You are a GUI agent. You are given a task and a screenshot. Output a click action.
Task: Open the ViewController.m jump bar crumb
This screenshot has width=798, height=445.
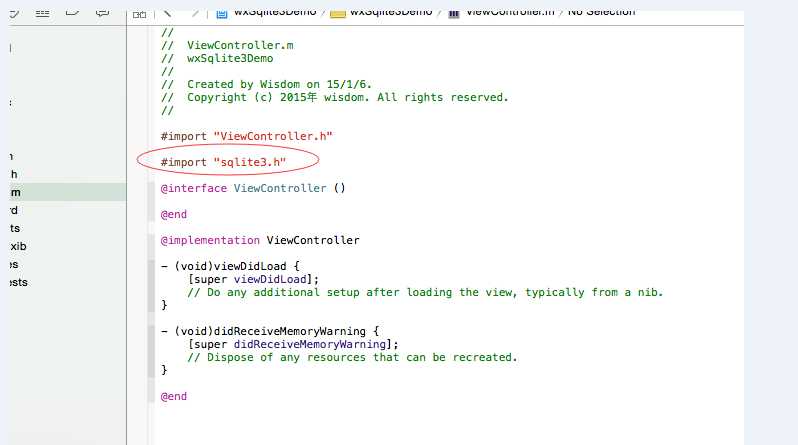coord(510,13)
